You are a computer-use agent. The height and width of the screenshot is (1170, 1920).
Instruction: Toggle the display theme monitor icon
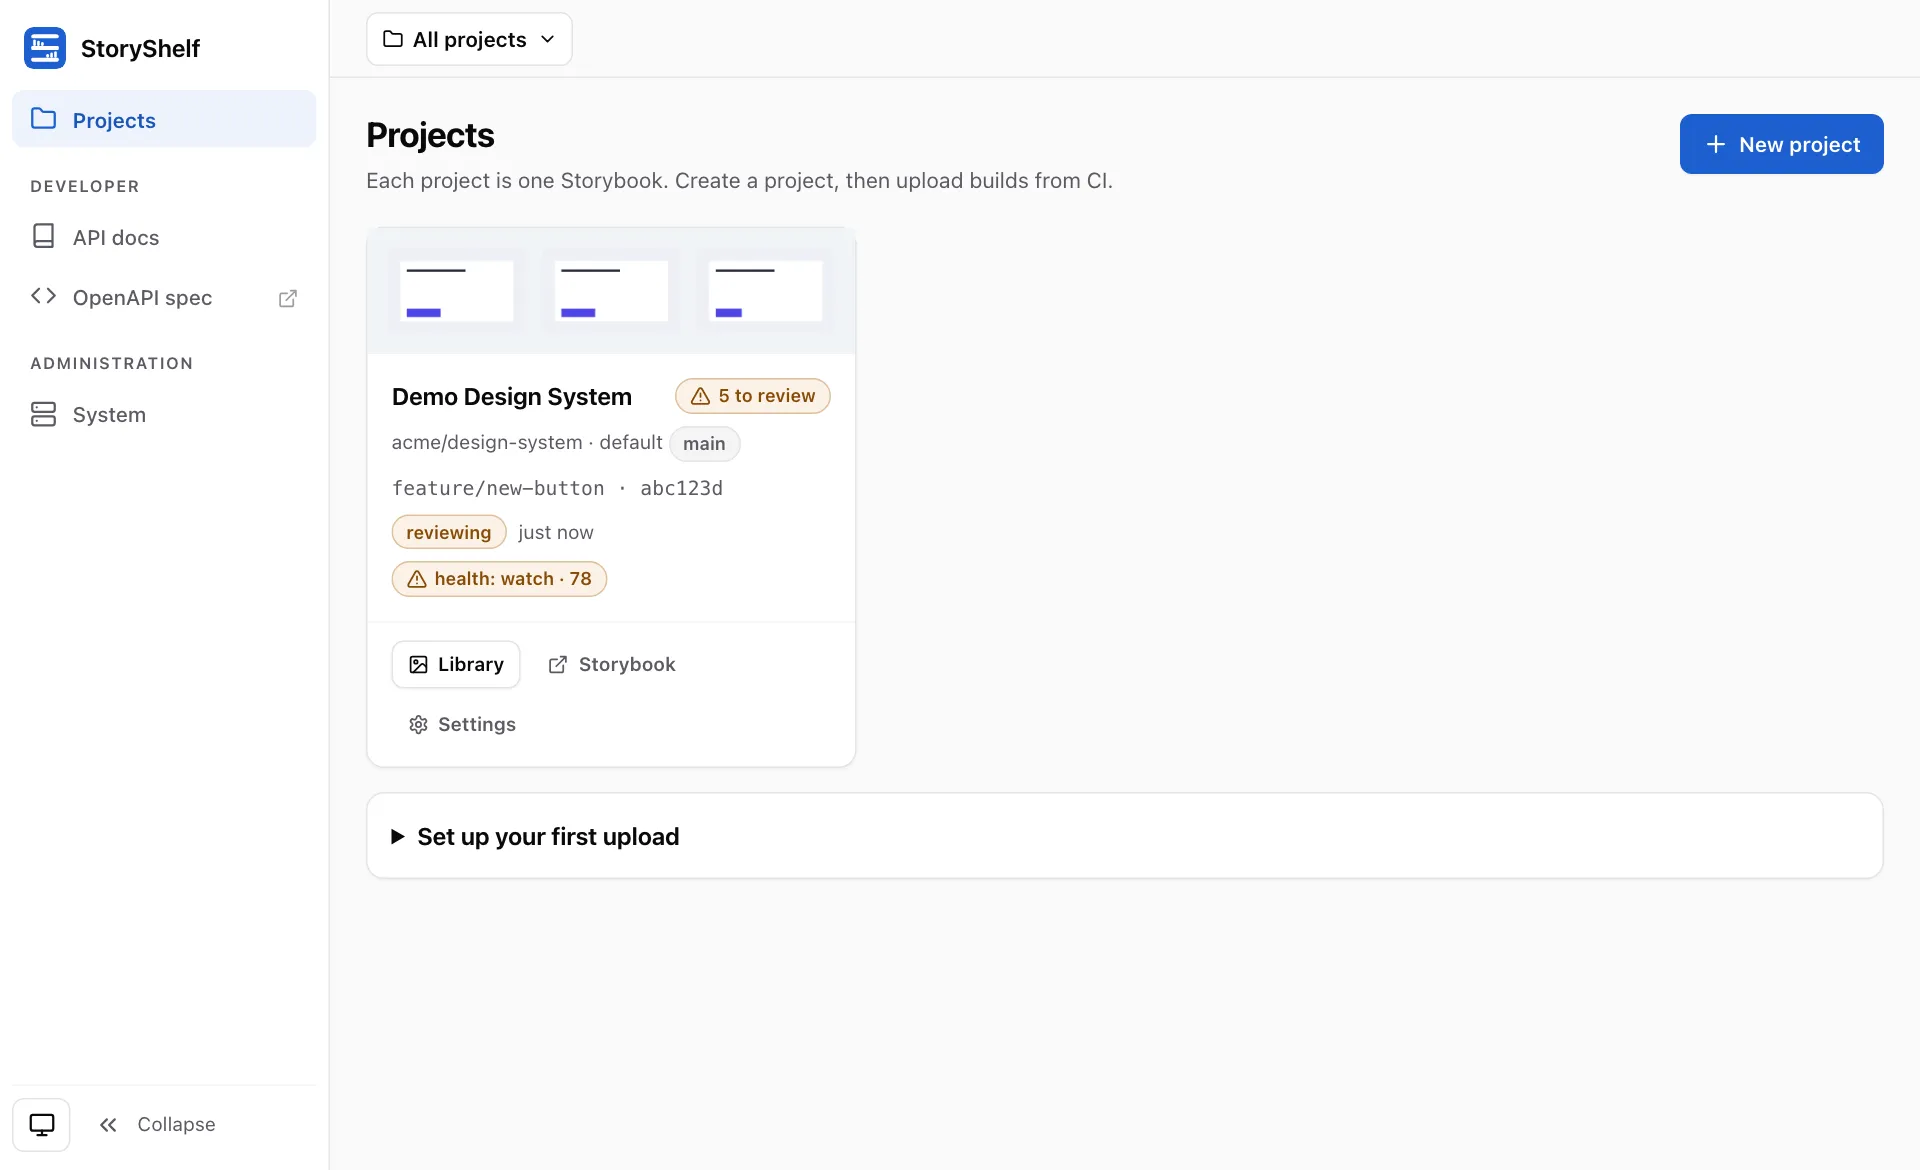[x=41, y=1124]
